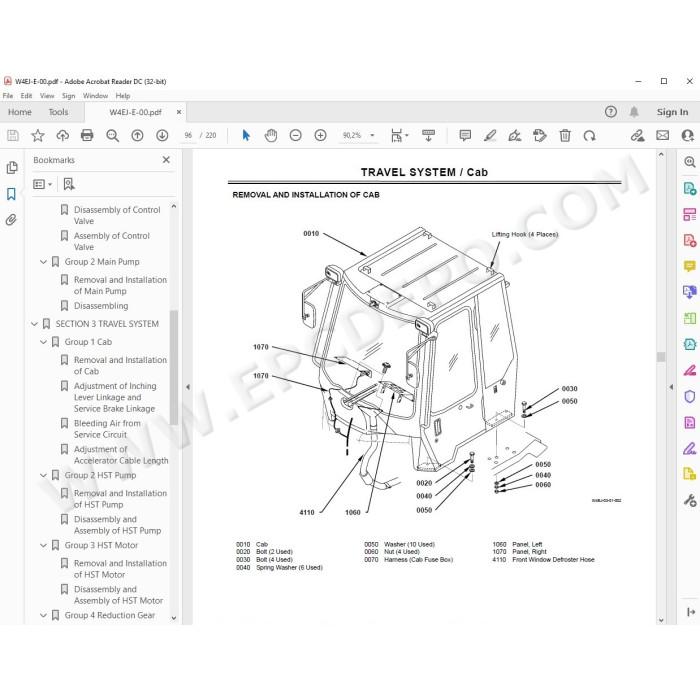Go to the next page with the down arrow
The width and height of the screenshot is (700, 700).
click(162, 135)
